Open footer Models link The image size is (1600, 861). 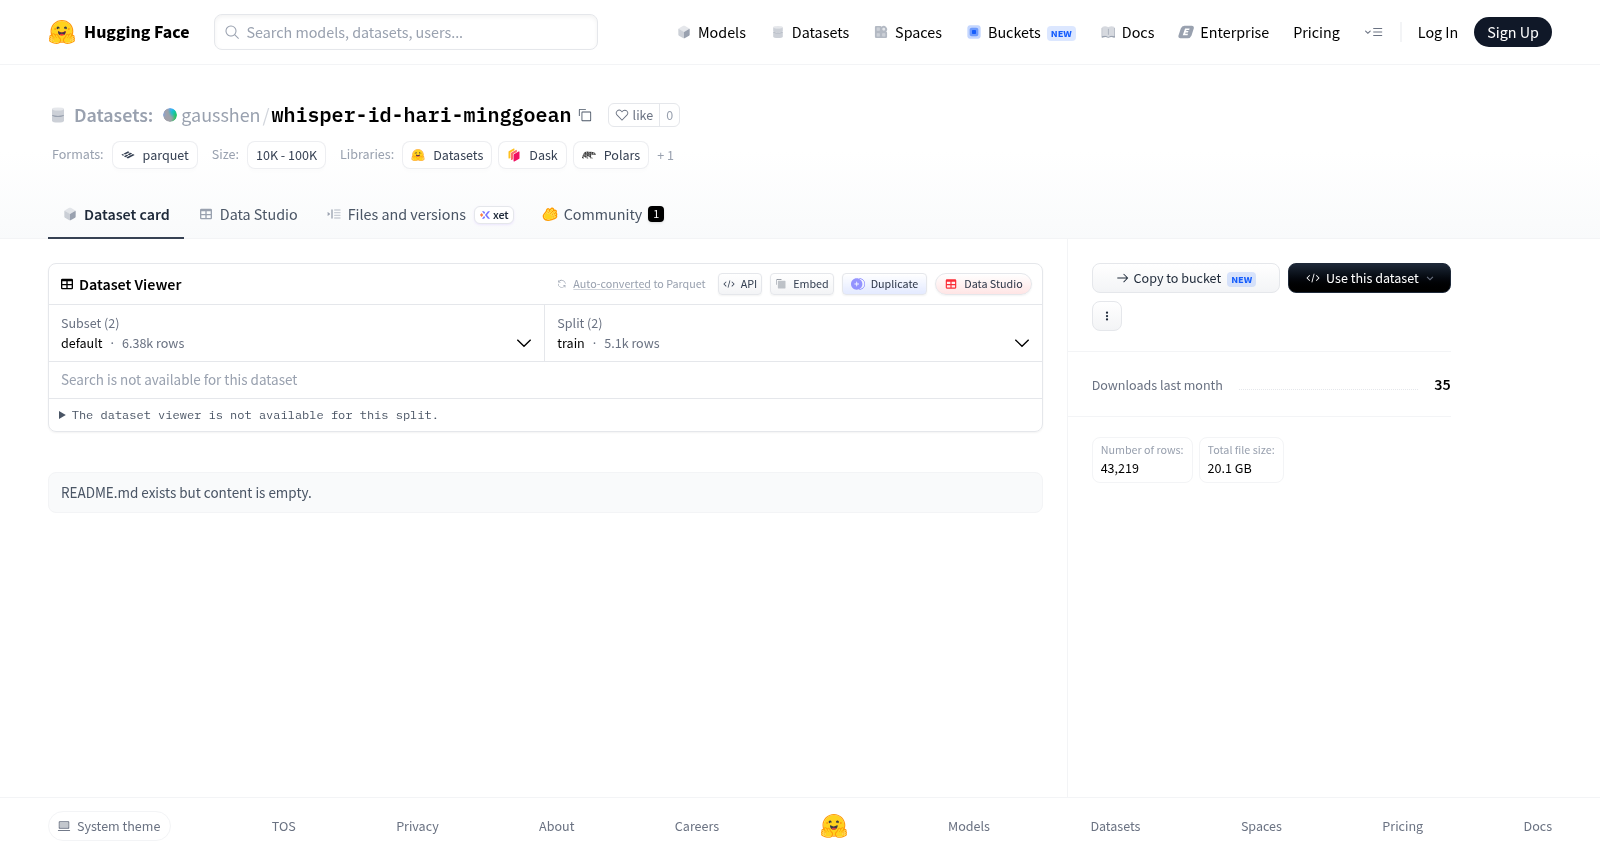pyautogui.click(x=969, y=826)
